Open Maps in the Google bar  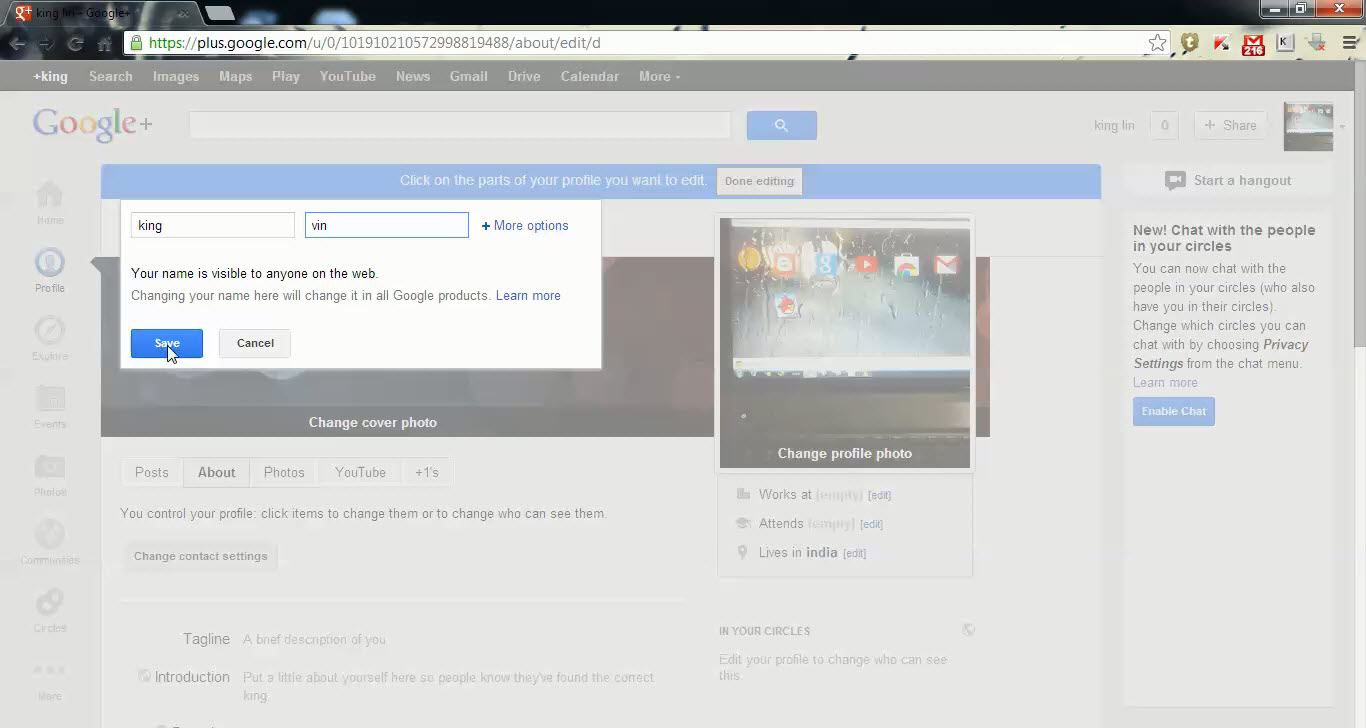pyautogui.click(x=236, y=76)
